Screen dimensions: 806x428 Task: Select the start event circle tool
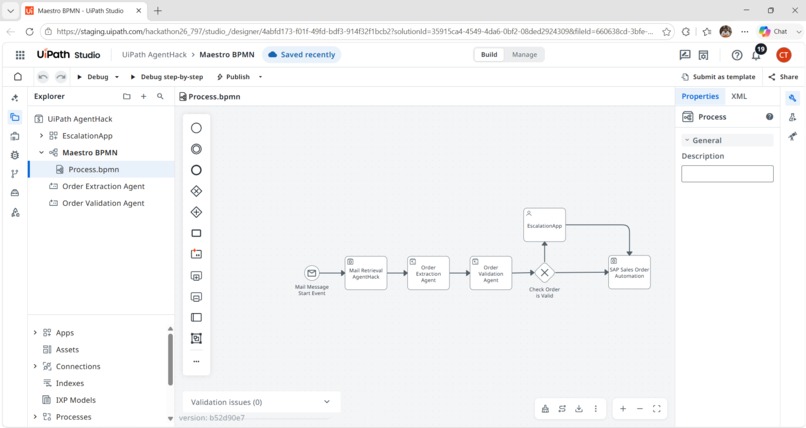coord(196,128)
